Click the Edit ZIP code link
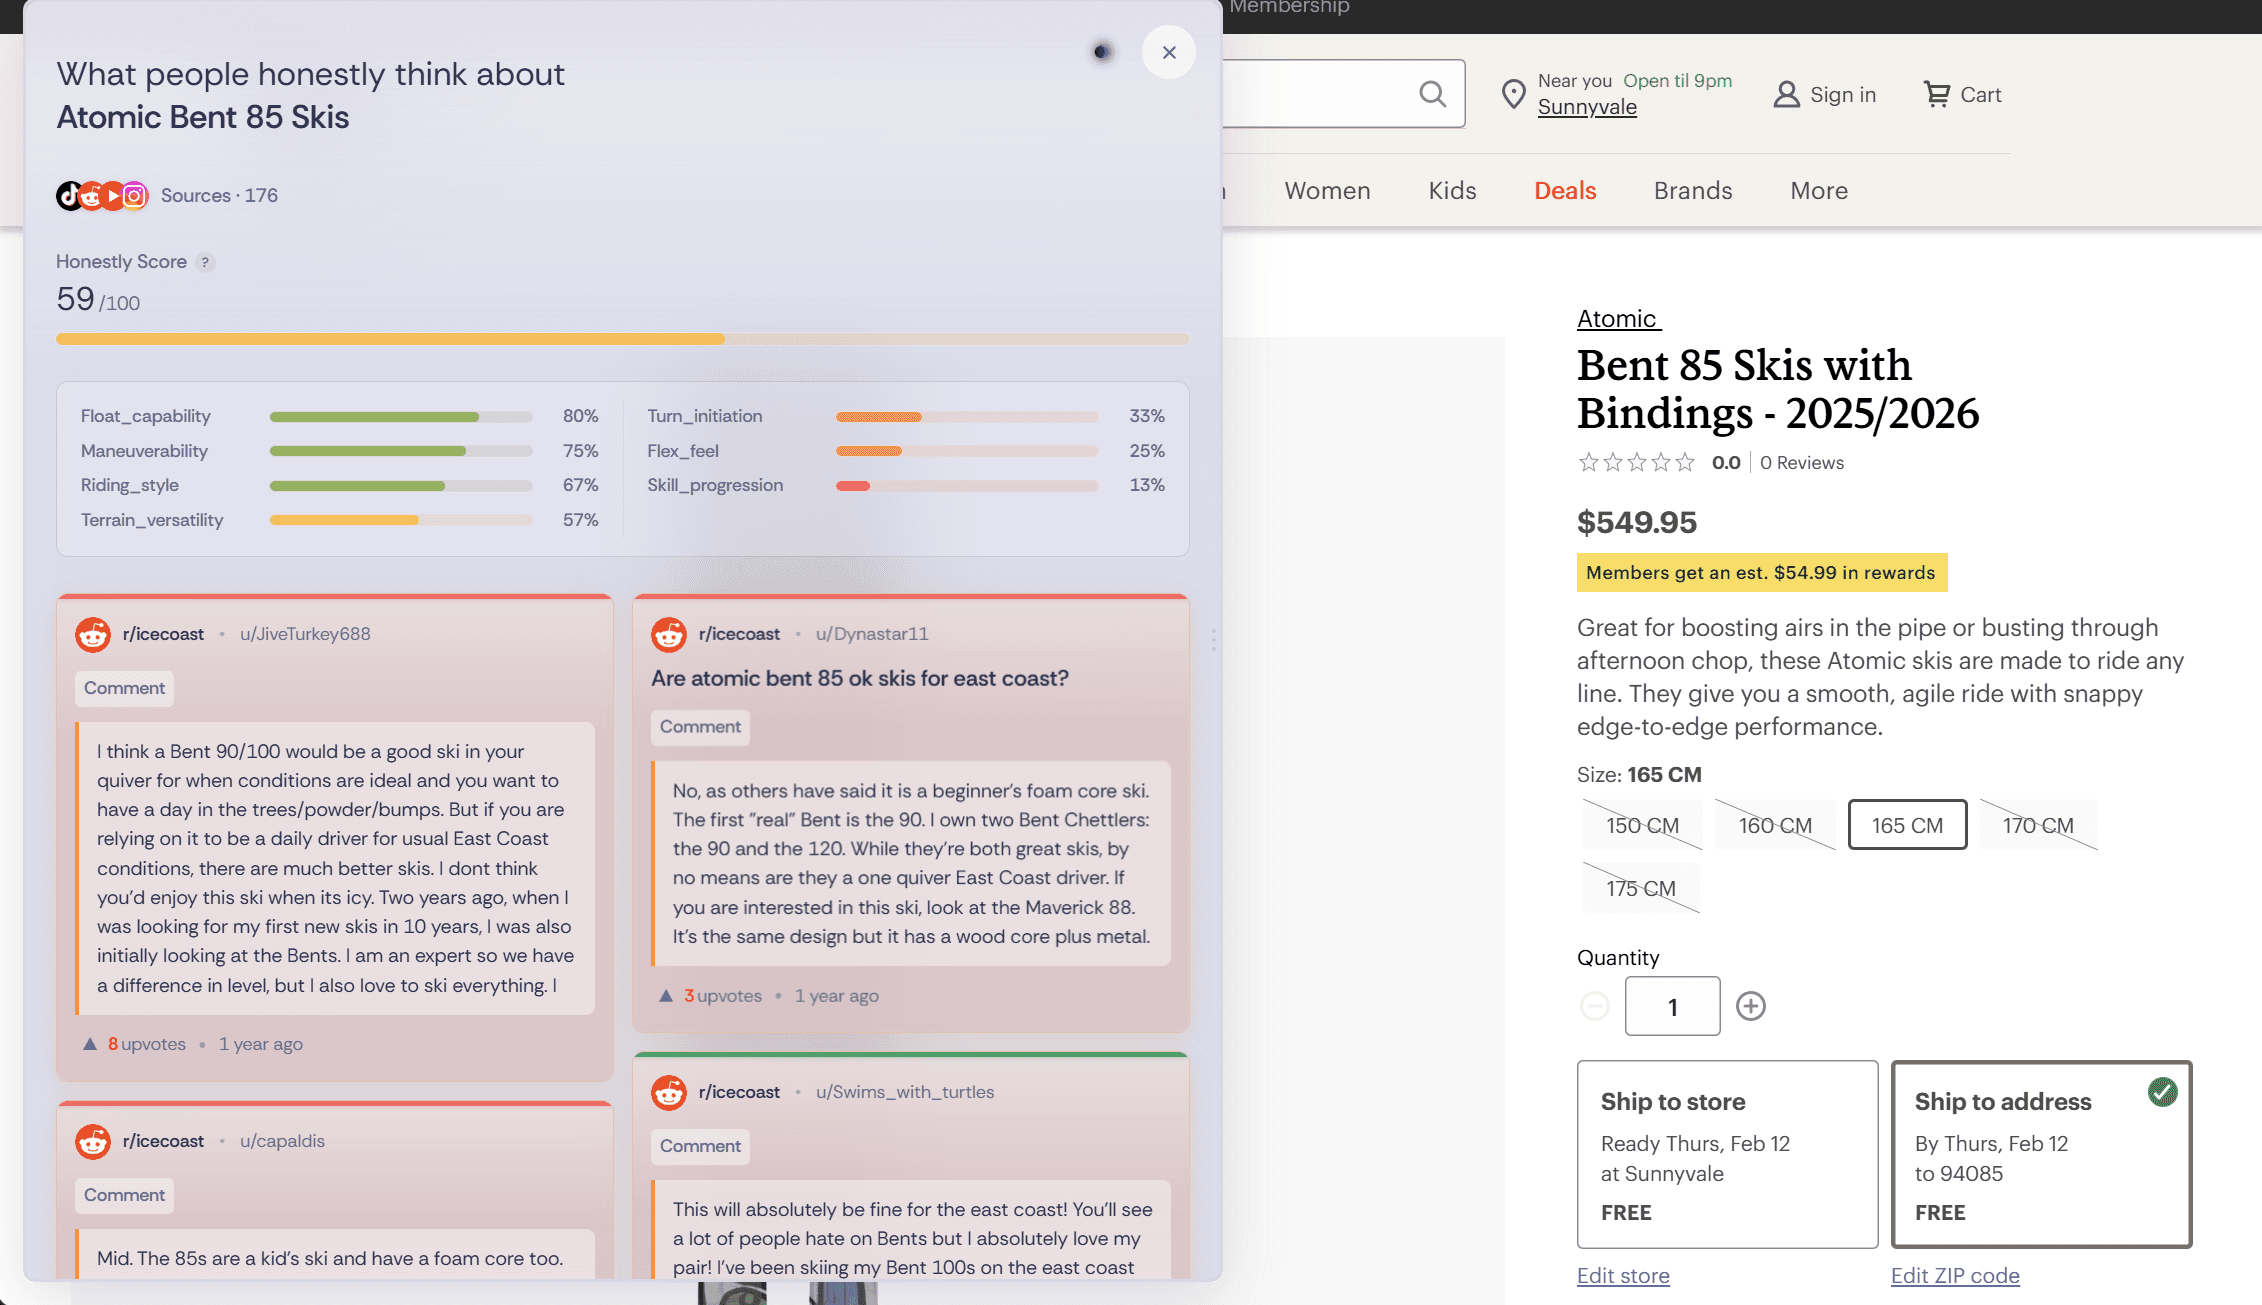 coord(1954,1276)
